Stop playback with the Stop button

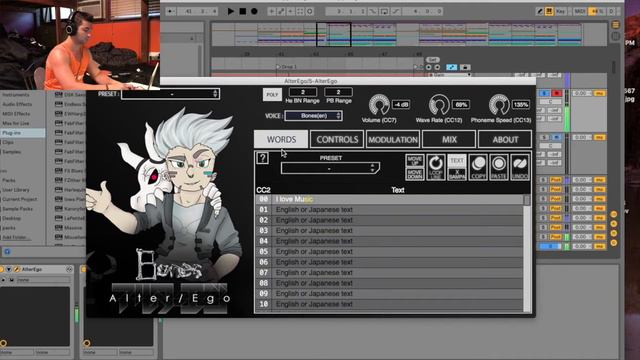coord(242,11)
